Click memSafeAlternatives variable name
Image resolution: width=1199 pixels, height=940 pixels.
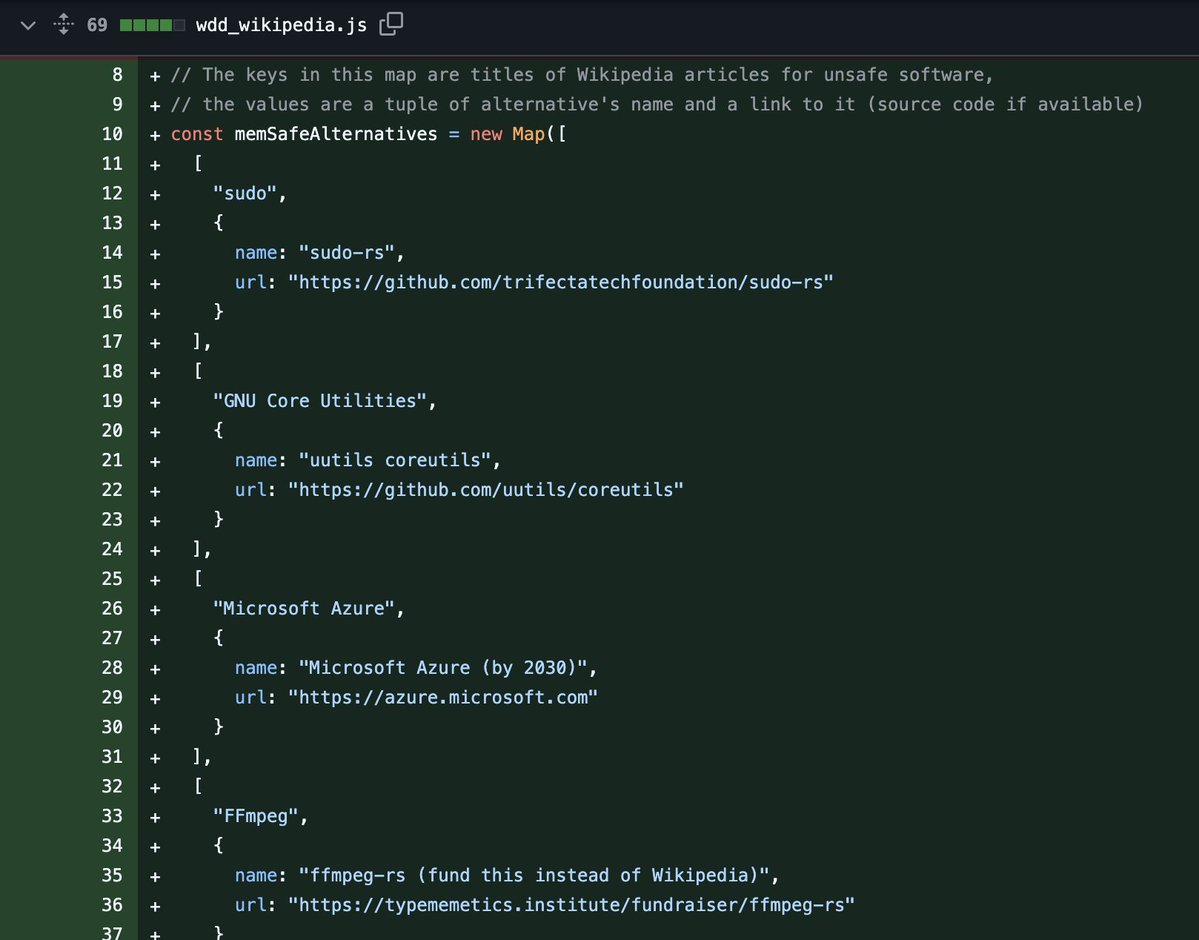[336, 134]
